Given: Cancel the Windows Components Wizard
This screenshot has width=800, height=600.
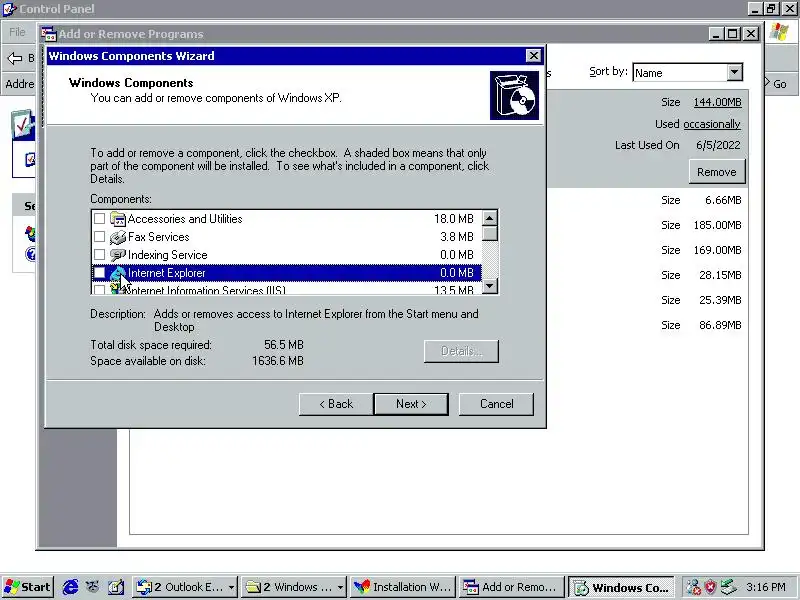Looking at the screenshot, I should (496, 404).
